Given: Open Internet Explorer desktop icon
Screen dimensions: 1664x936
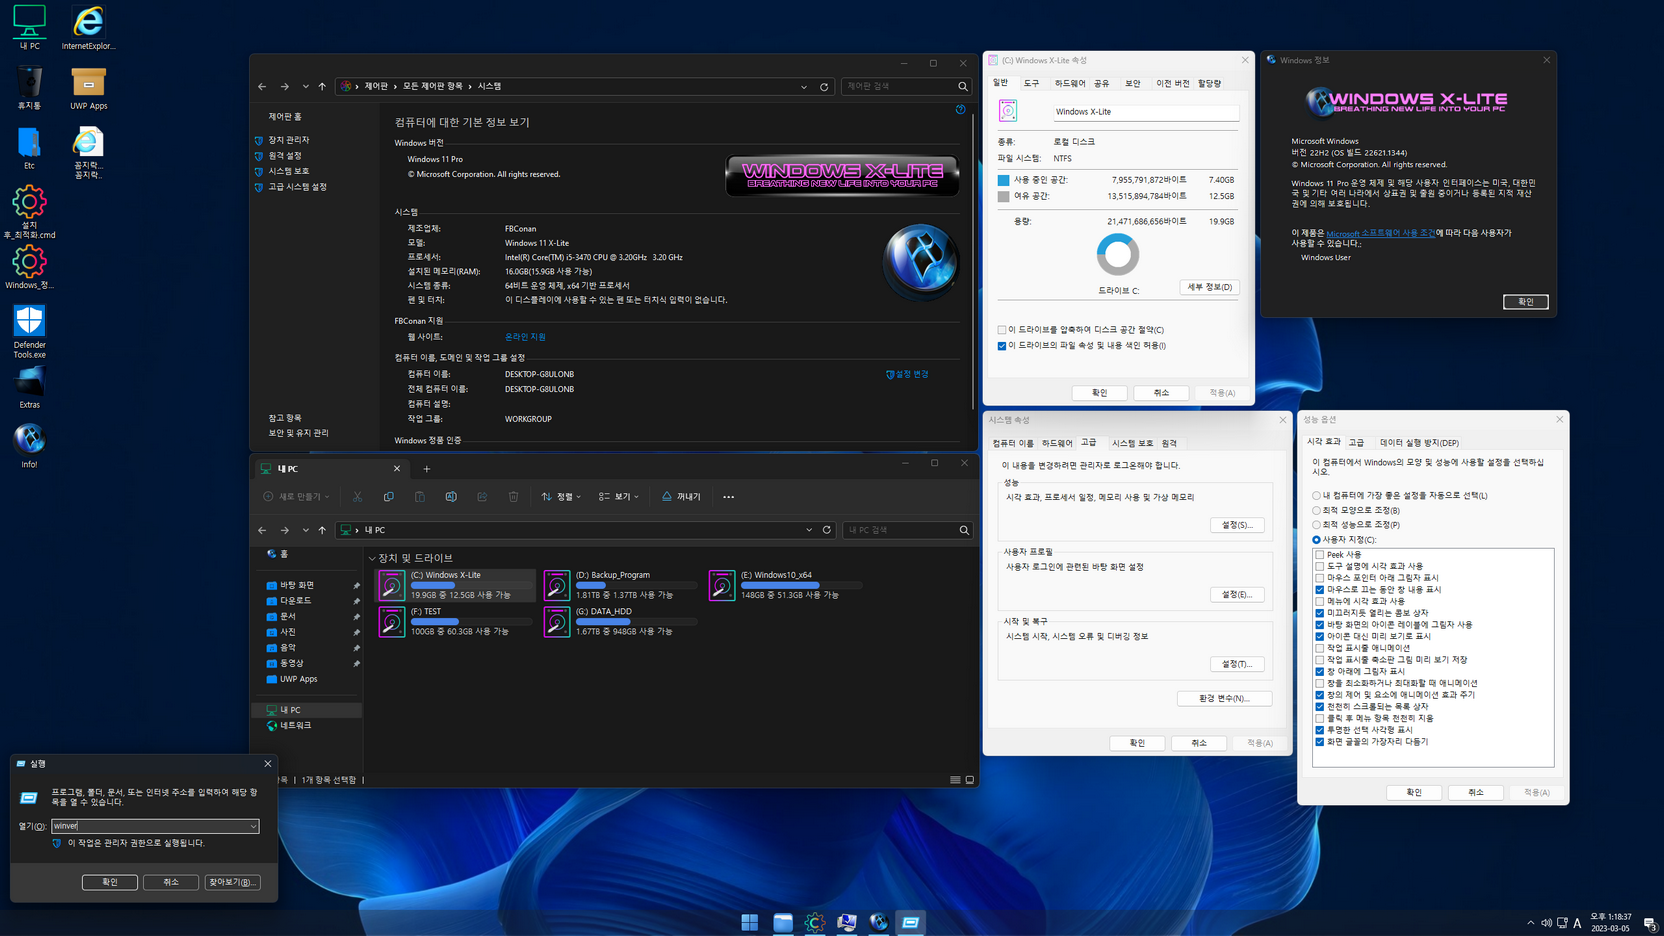Looking at the screenshot, I should click(88, 28).
